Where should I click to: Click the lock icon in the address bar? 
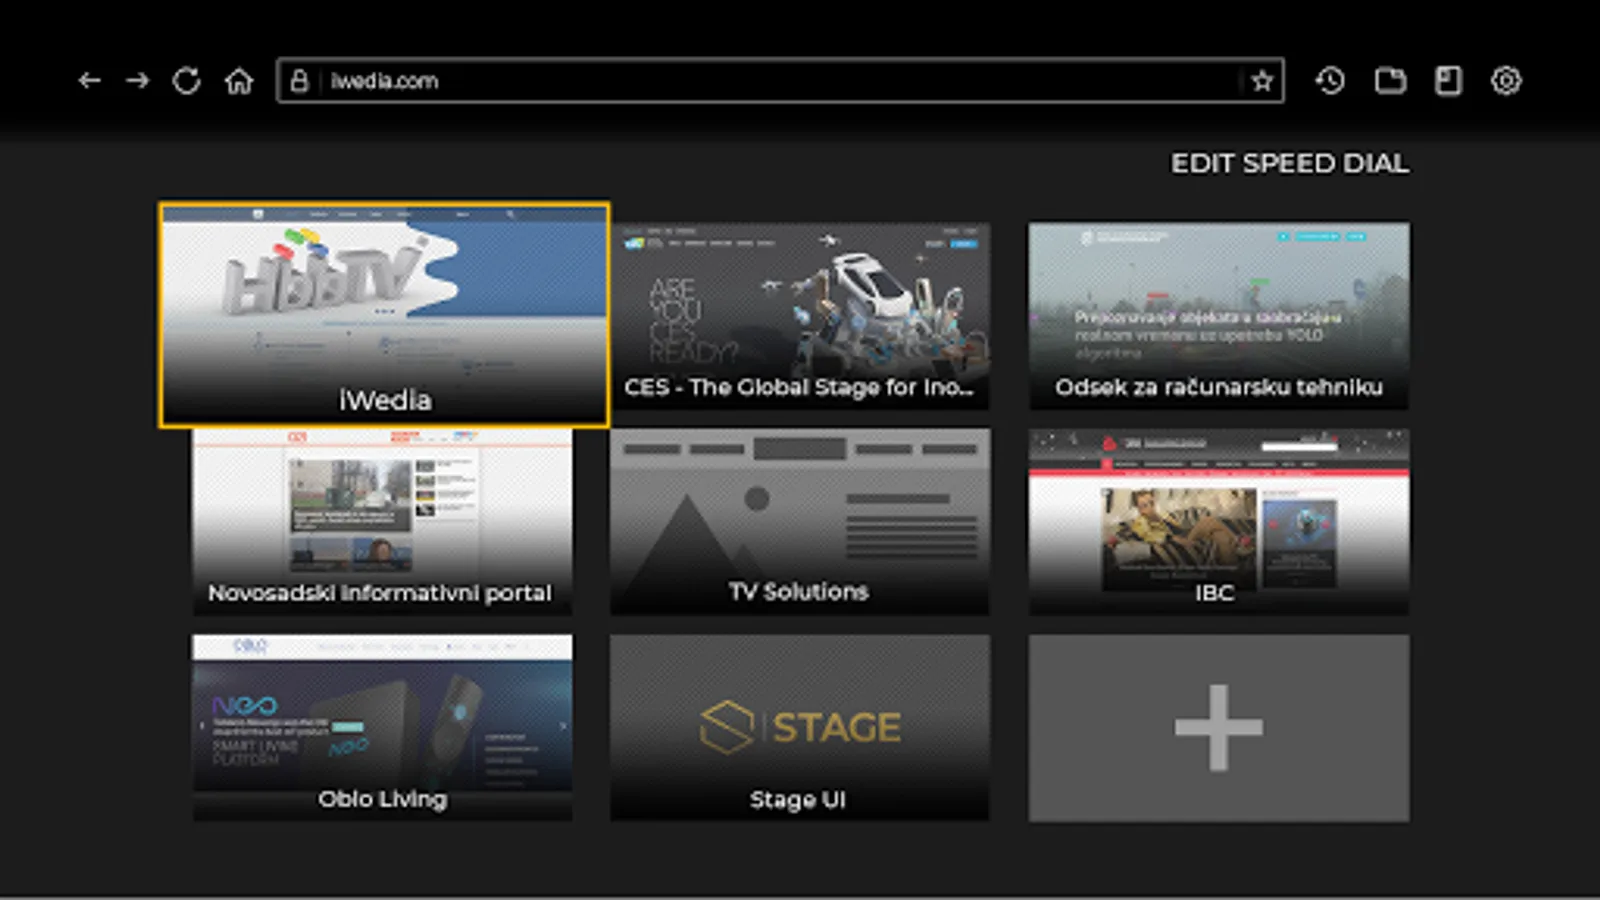299,81
